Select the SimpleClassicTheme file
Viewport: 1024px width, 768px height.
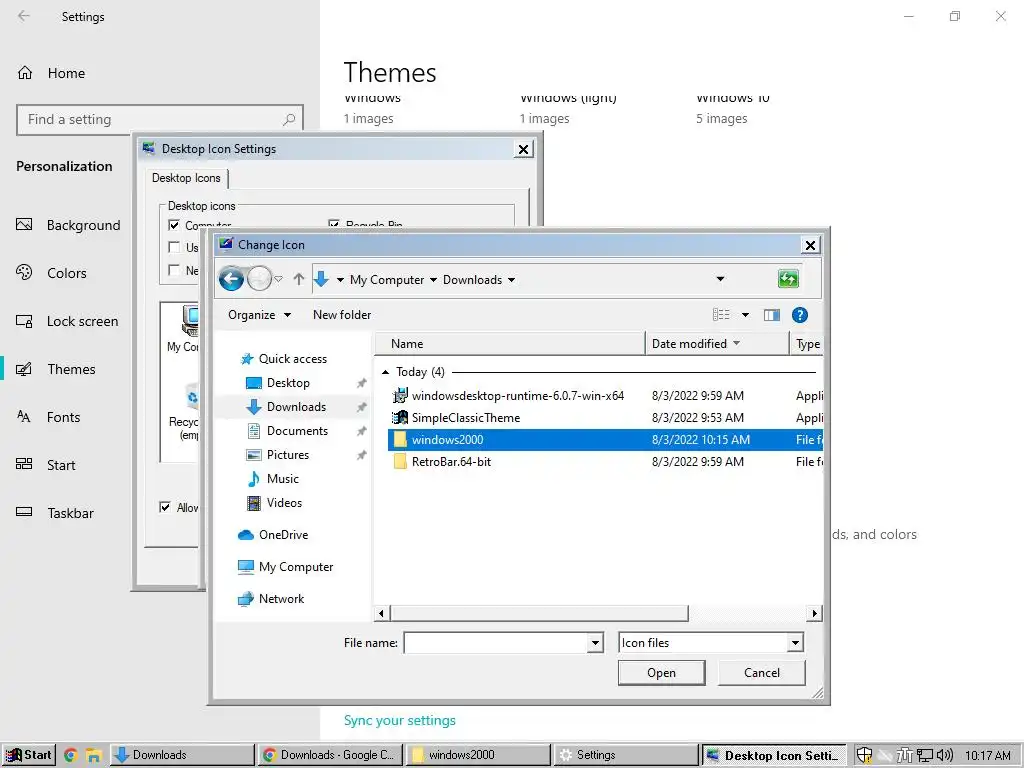(x=466, y=418)
